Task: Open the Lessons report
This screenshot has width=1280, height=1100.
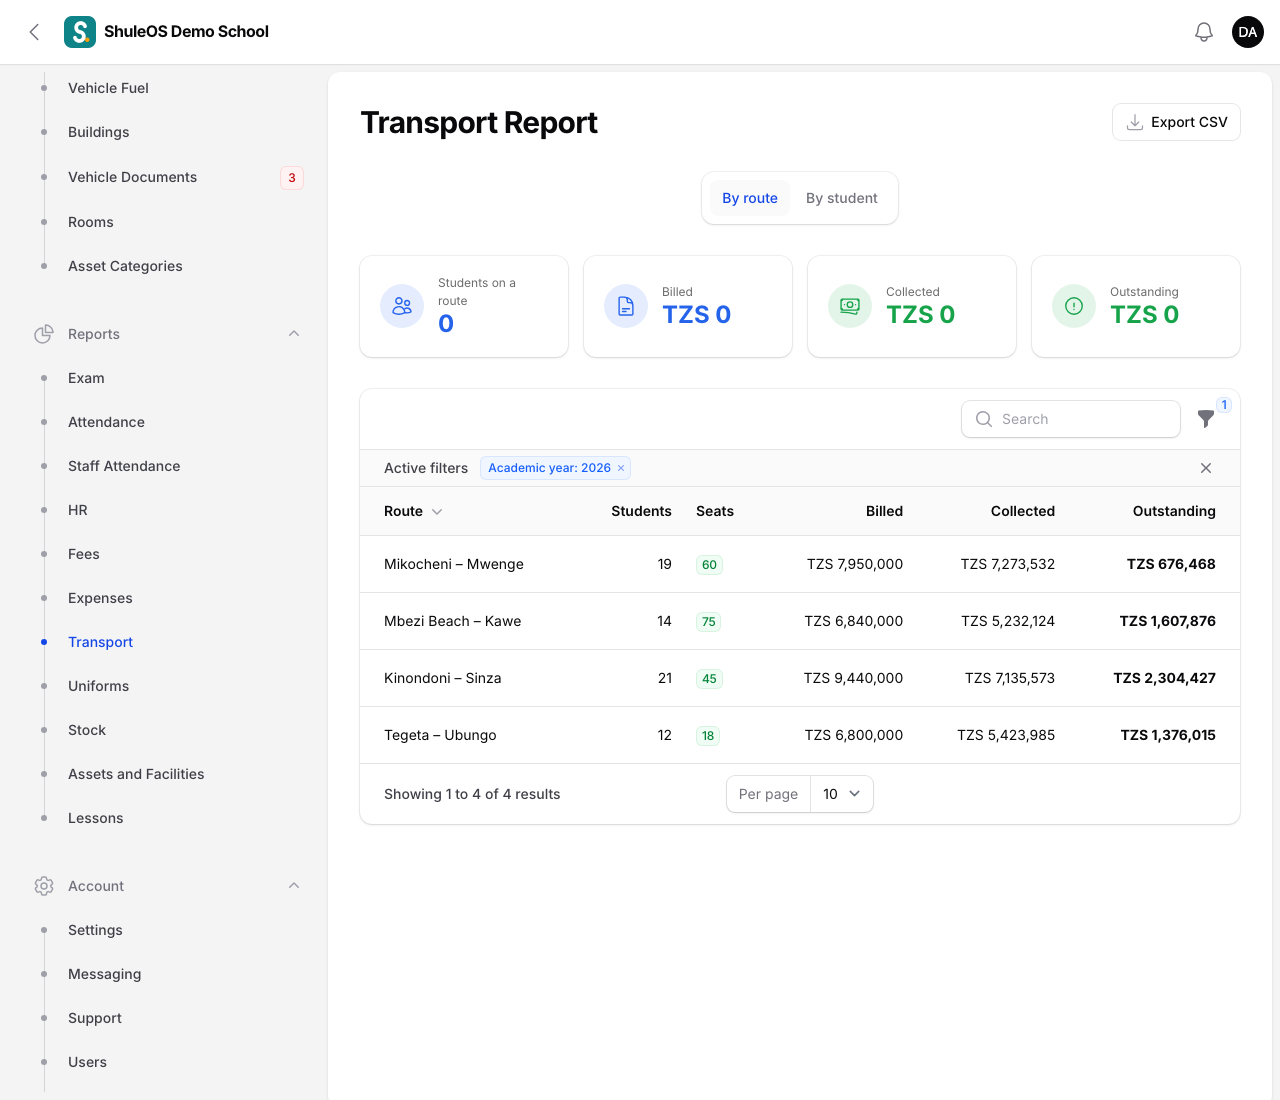Action: [96, 818]
